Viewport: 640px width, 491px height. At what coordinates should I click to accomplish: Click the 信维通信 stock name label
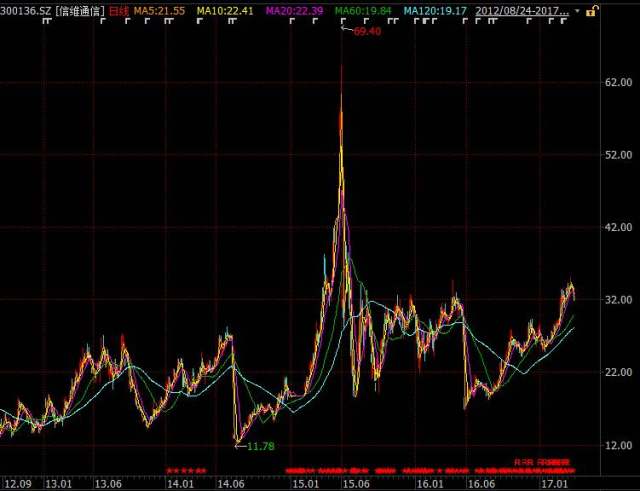click(x=81, y=10)
